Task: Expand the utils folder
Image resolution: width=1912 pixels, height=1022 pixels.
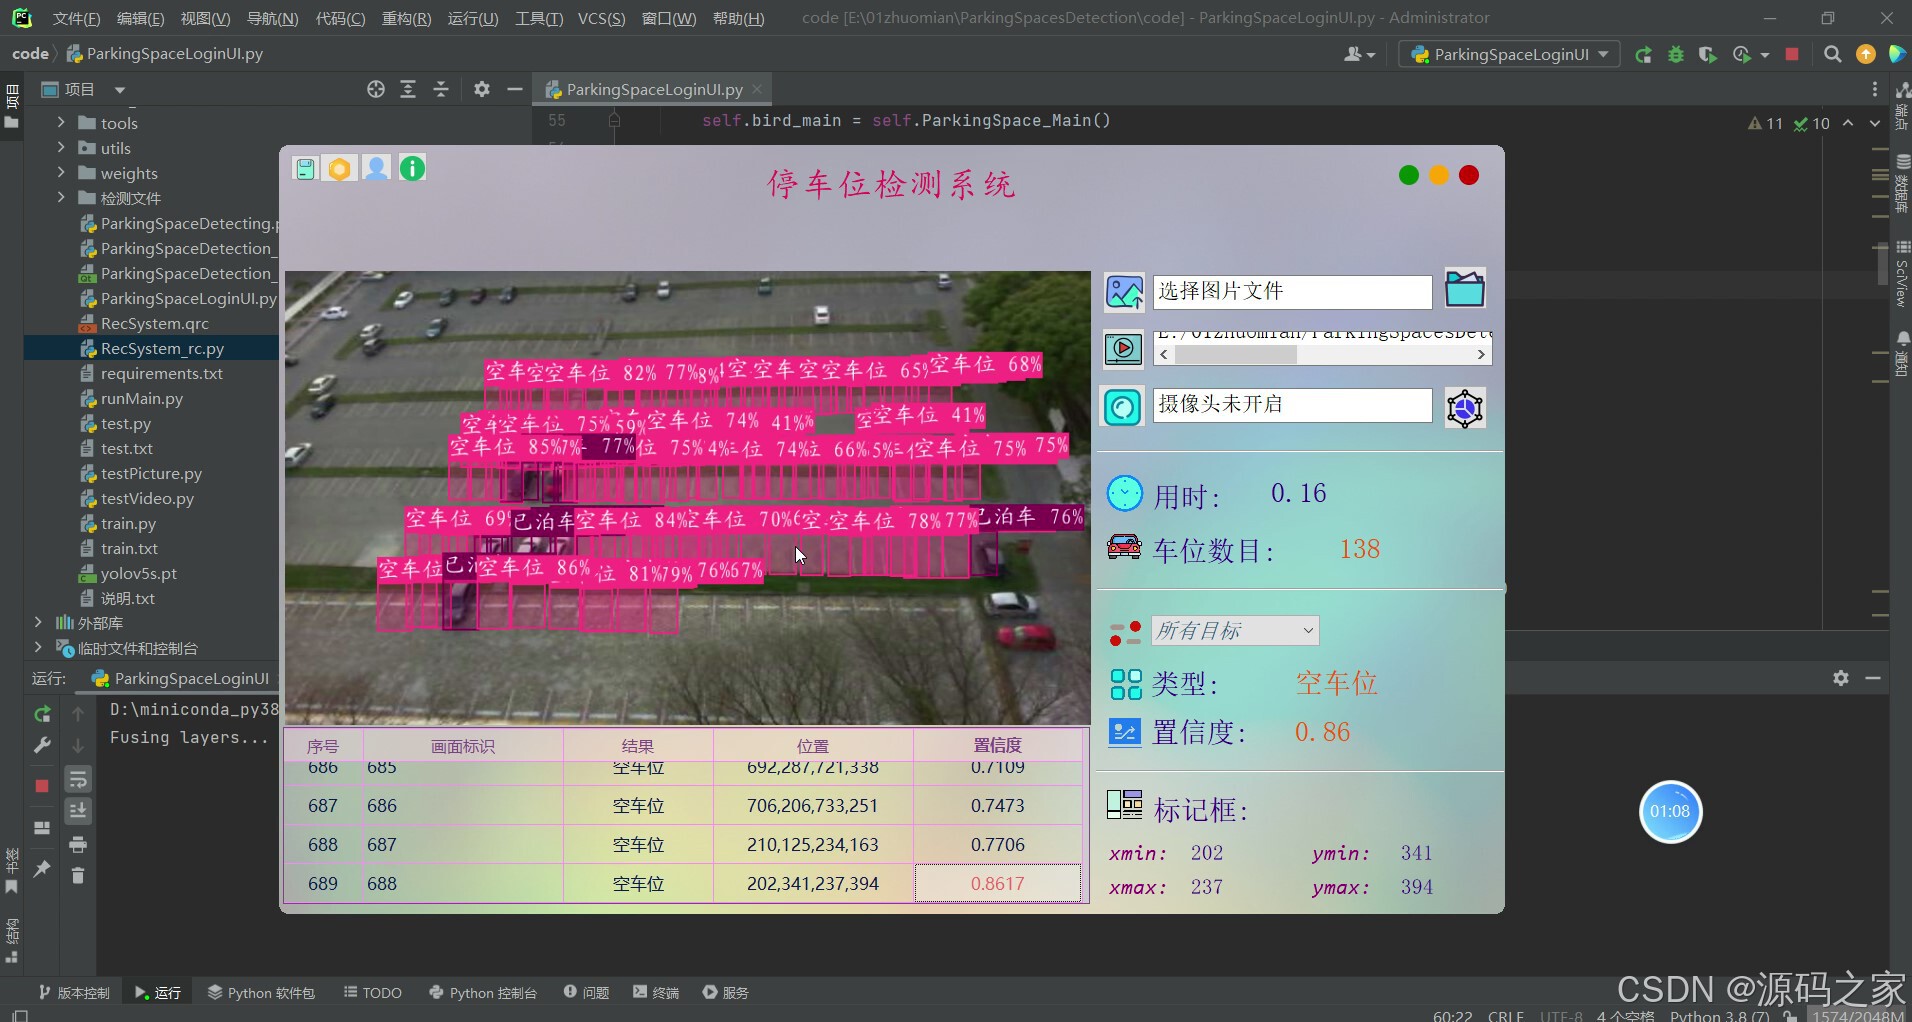Action: (61, 147)
